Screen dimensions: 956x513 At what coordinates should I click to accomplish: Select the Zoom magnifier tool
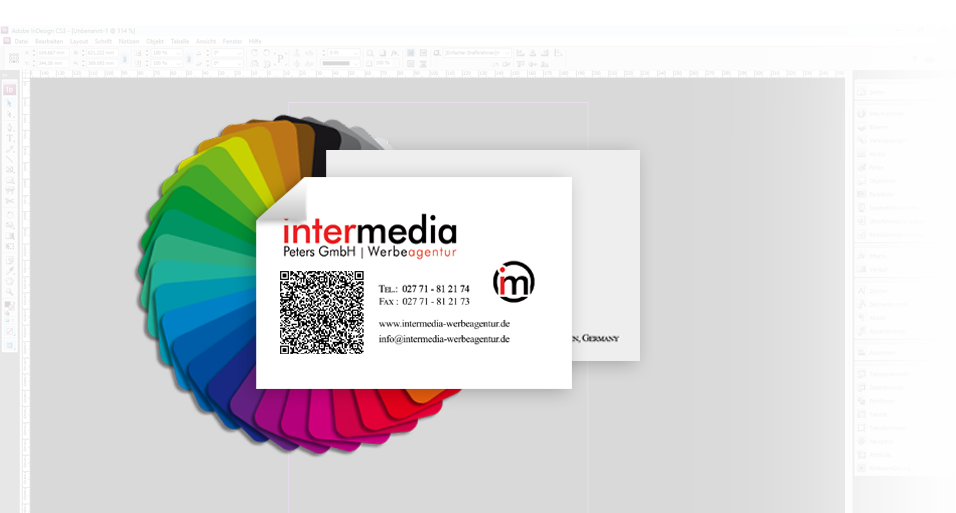[10, 292]
